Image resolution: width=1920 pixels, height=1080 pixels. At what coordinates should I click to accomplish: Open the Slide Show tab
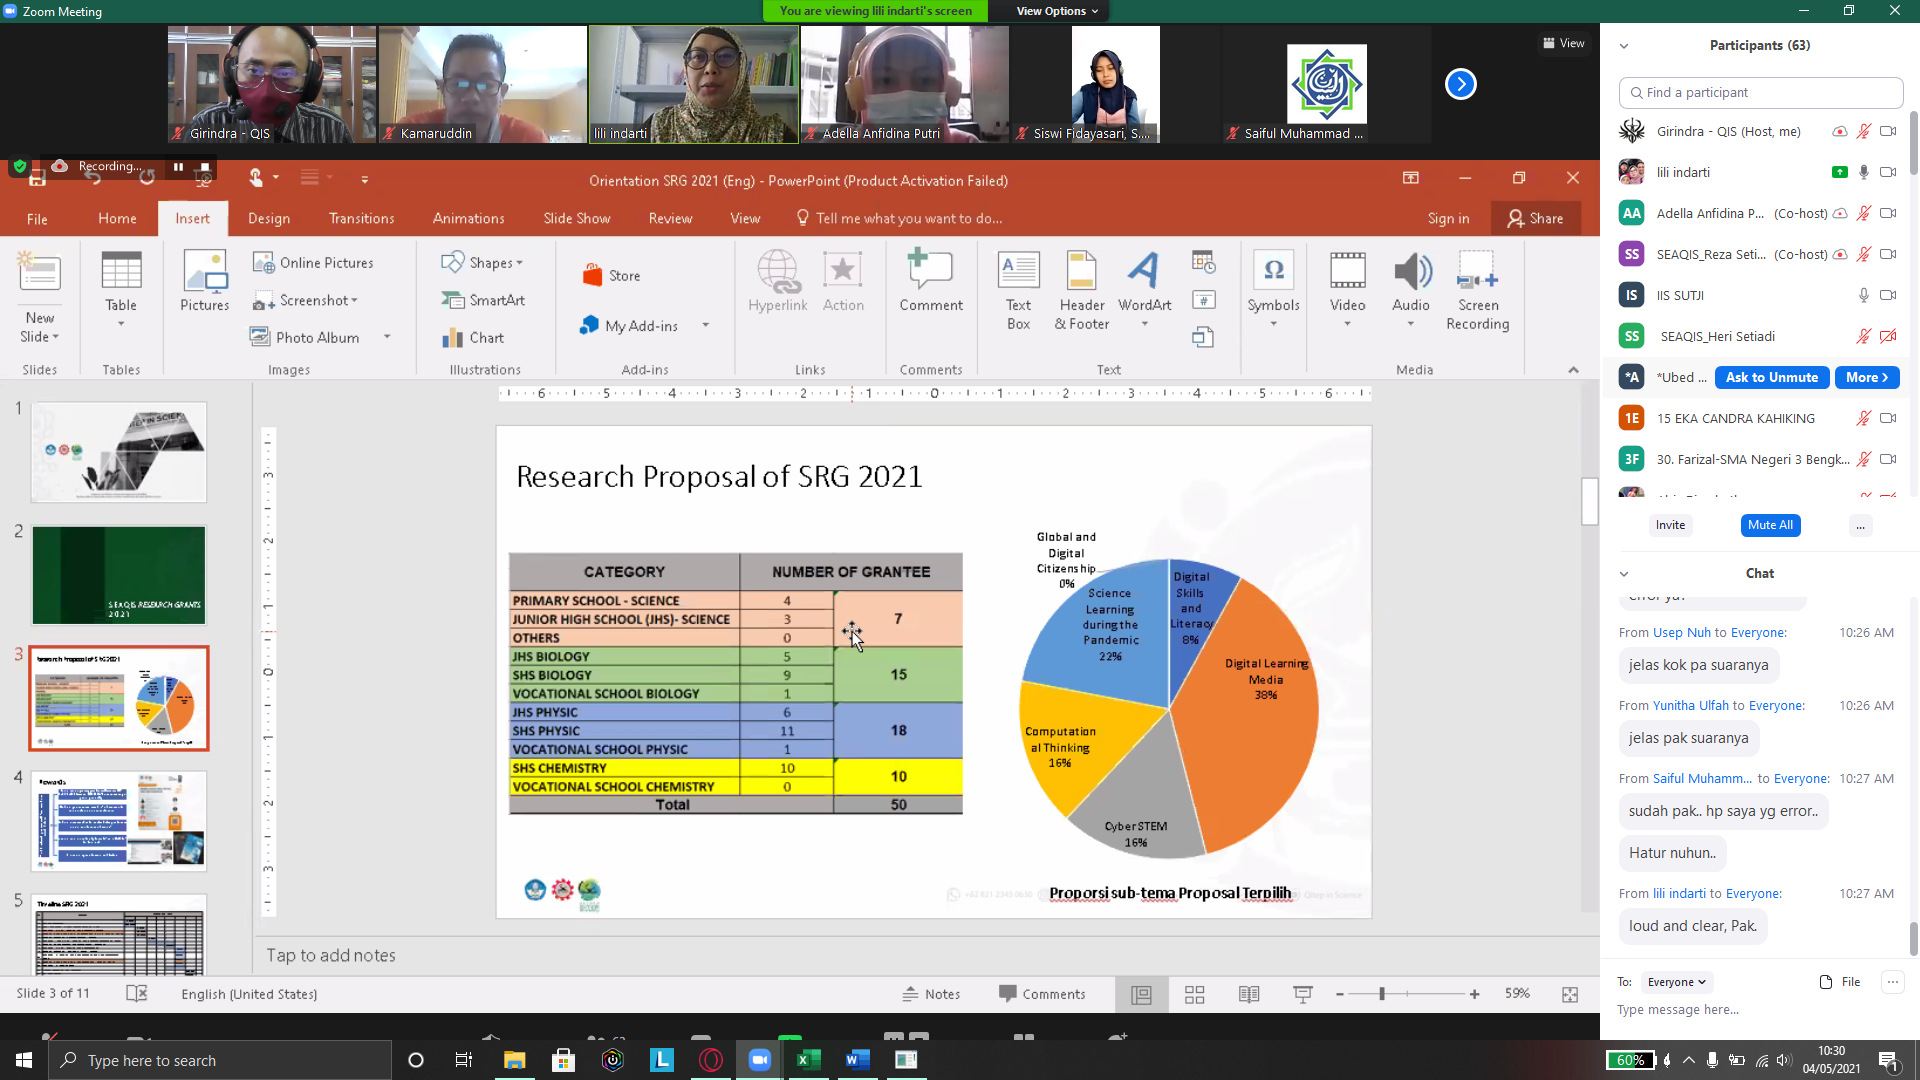point(576,218)
